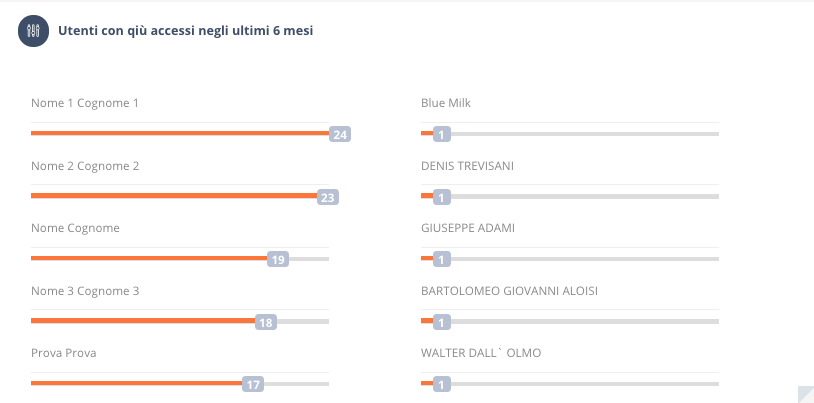
Task: Click the 17 badge on Prova Prova bar
Action: (x=253, y=385)
